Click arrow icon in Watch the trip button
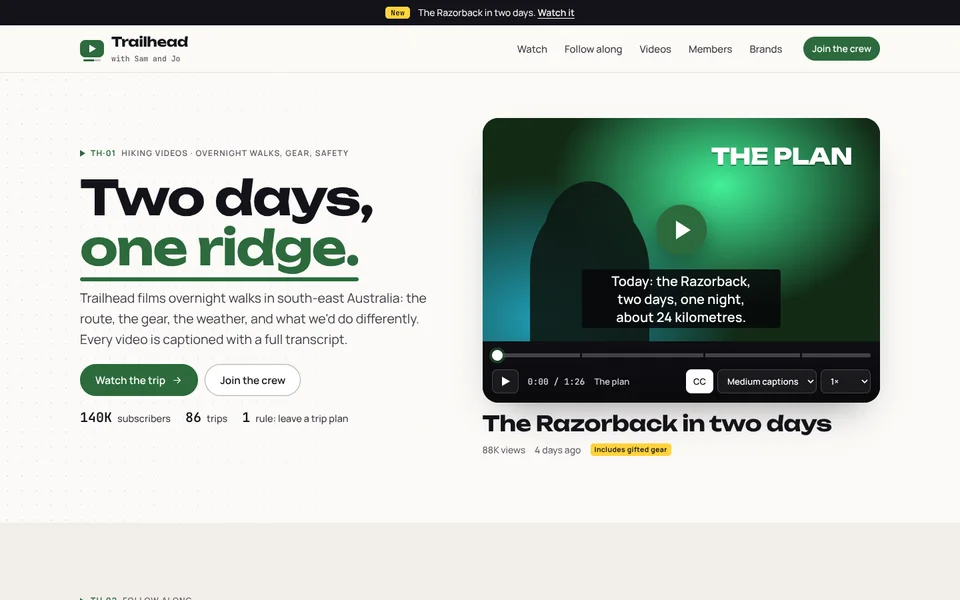 click(x=177, y=380)
